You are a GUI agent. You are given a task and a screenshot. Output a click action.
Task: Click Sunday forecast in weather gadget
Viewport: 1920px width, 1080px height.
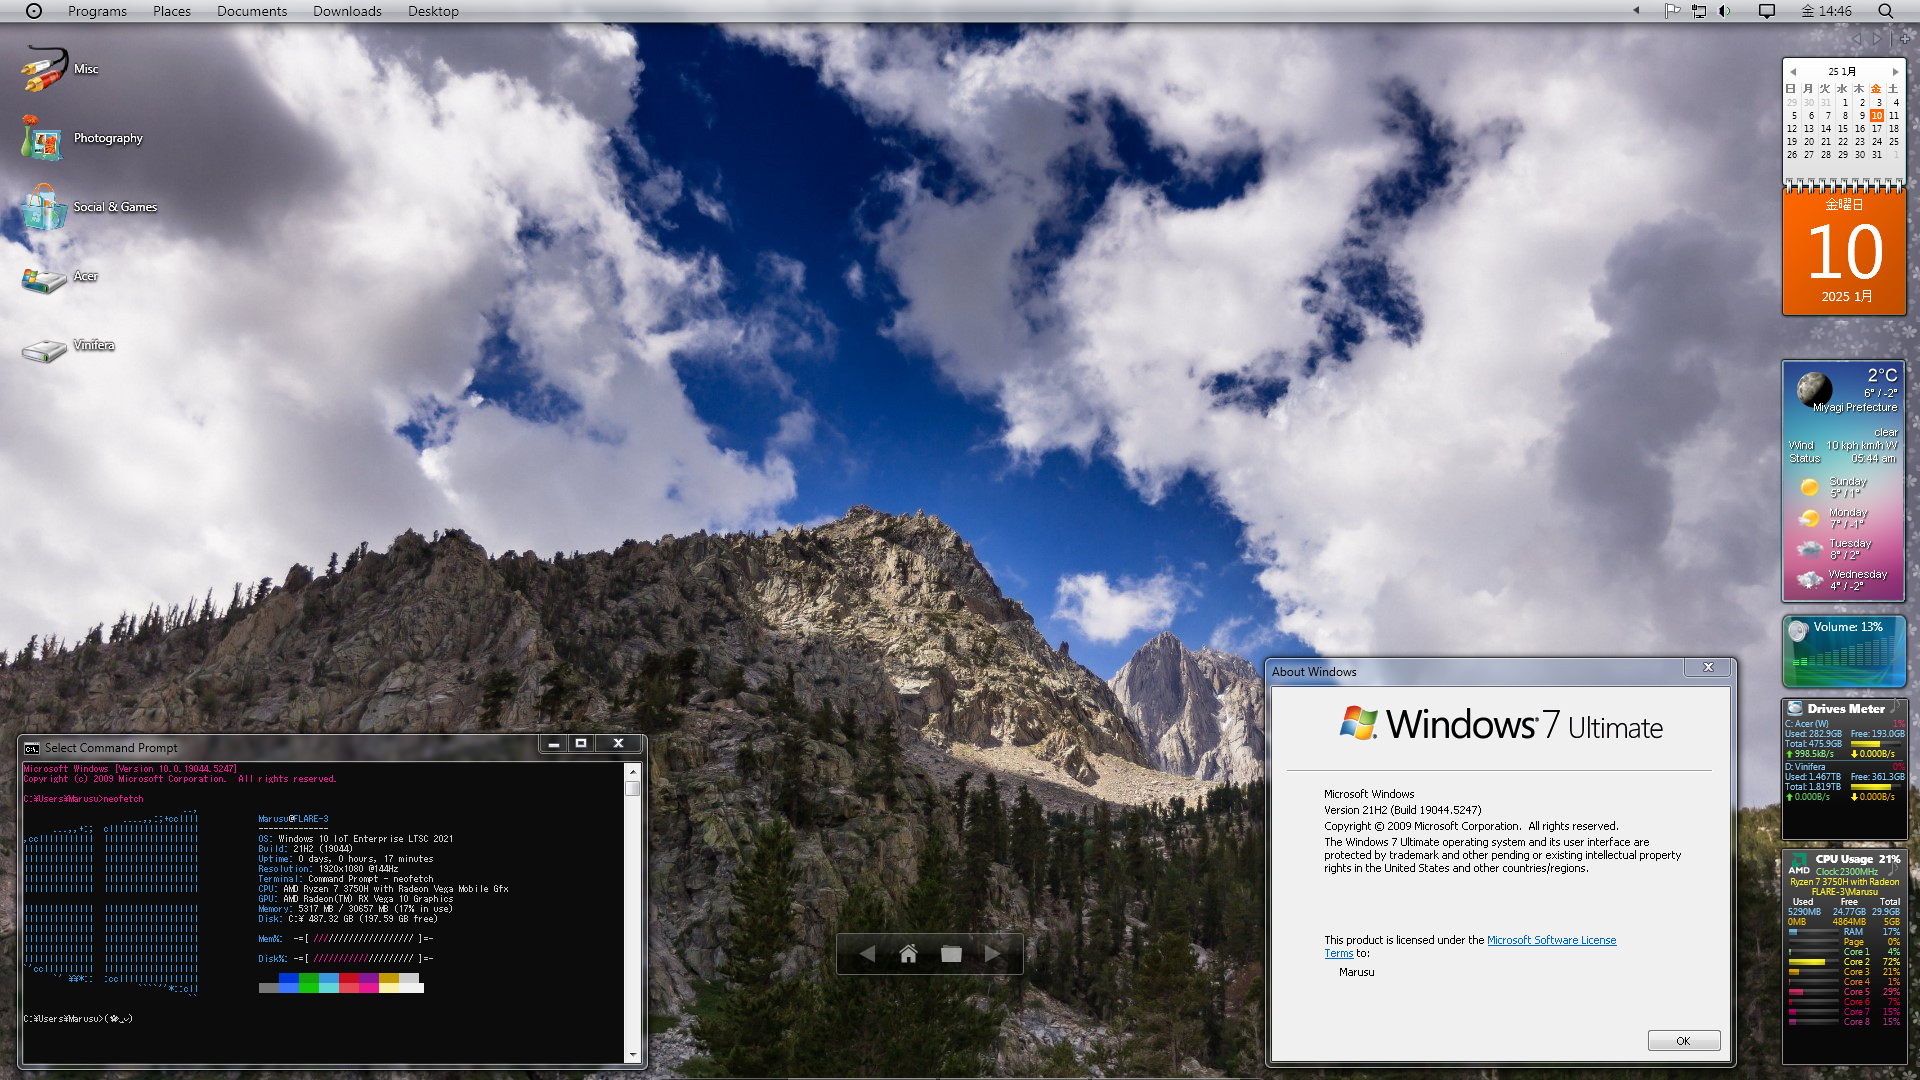(1834, 487)
